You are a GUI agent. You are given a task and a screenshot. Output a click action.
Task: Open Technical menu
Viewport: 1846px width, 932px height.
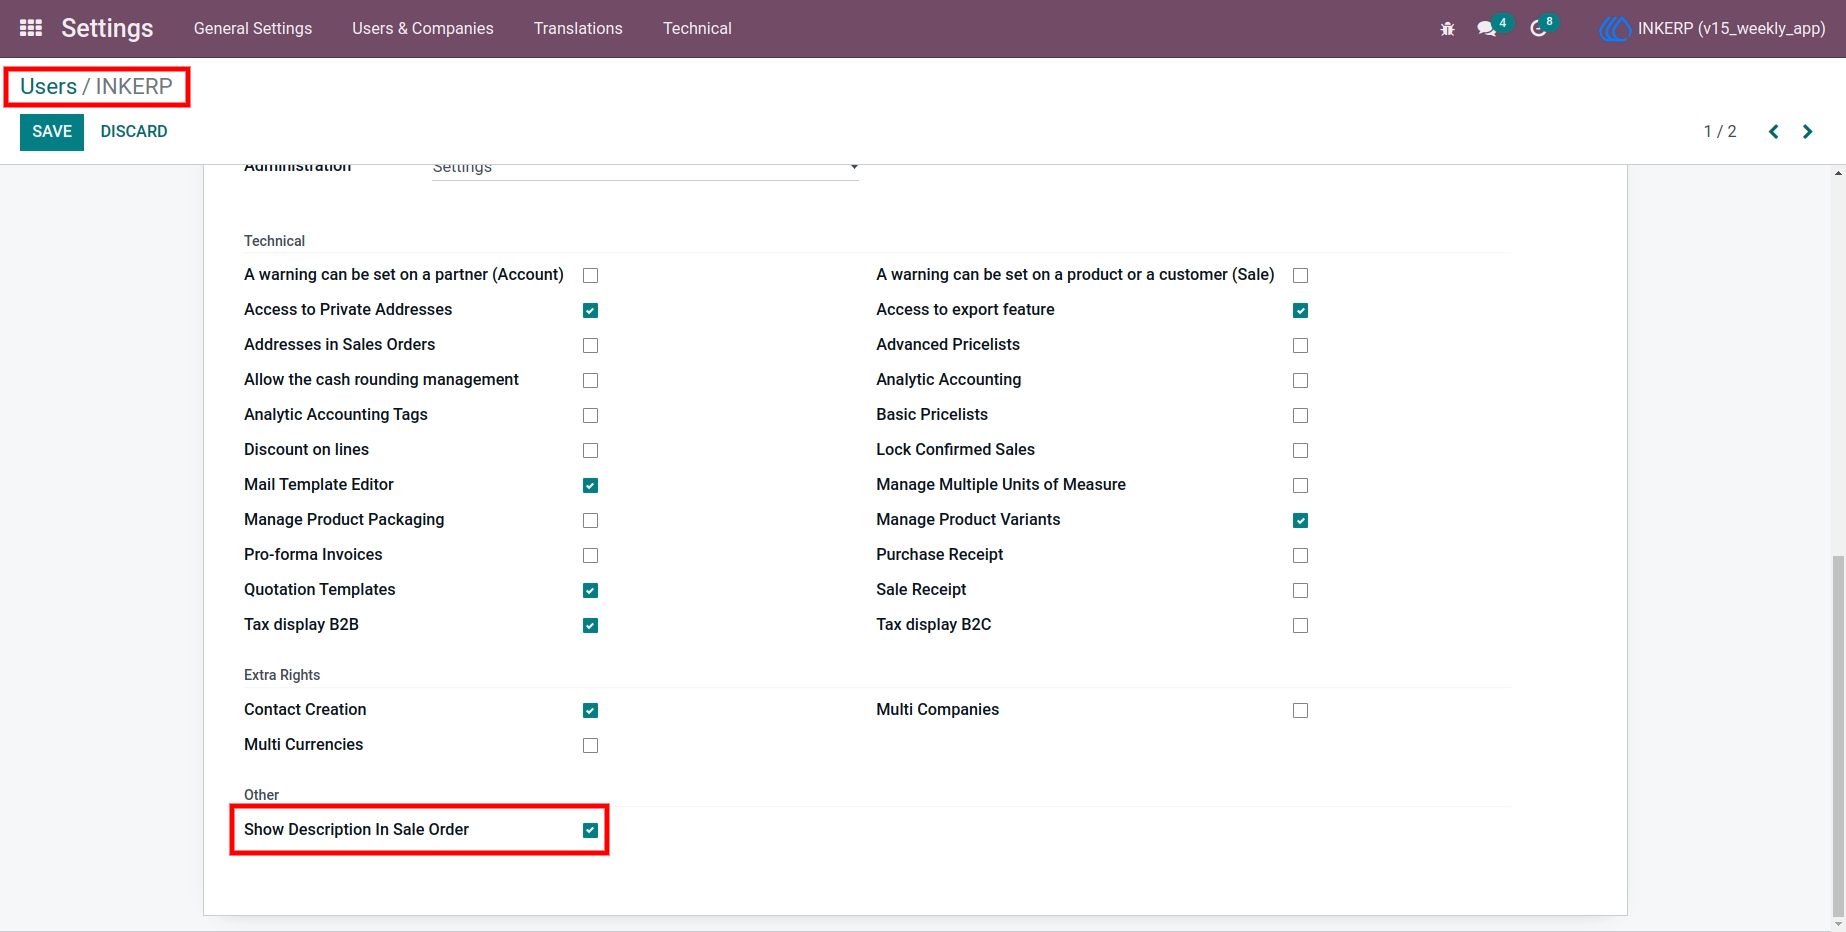(697, 28)
